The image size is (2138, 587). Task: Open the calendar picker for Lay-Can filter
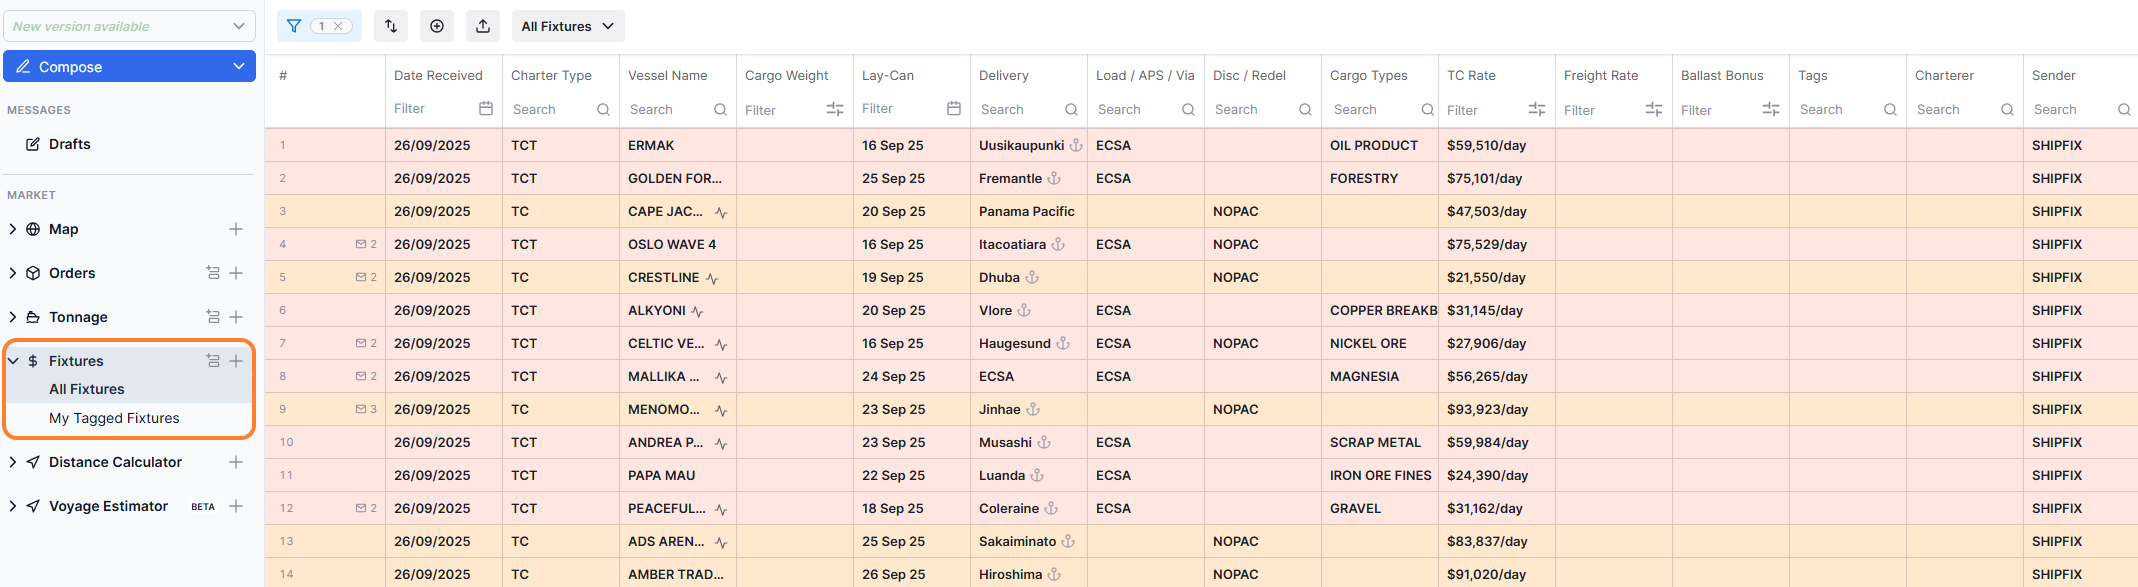coord(954,109)
